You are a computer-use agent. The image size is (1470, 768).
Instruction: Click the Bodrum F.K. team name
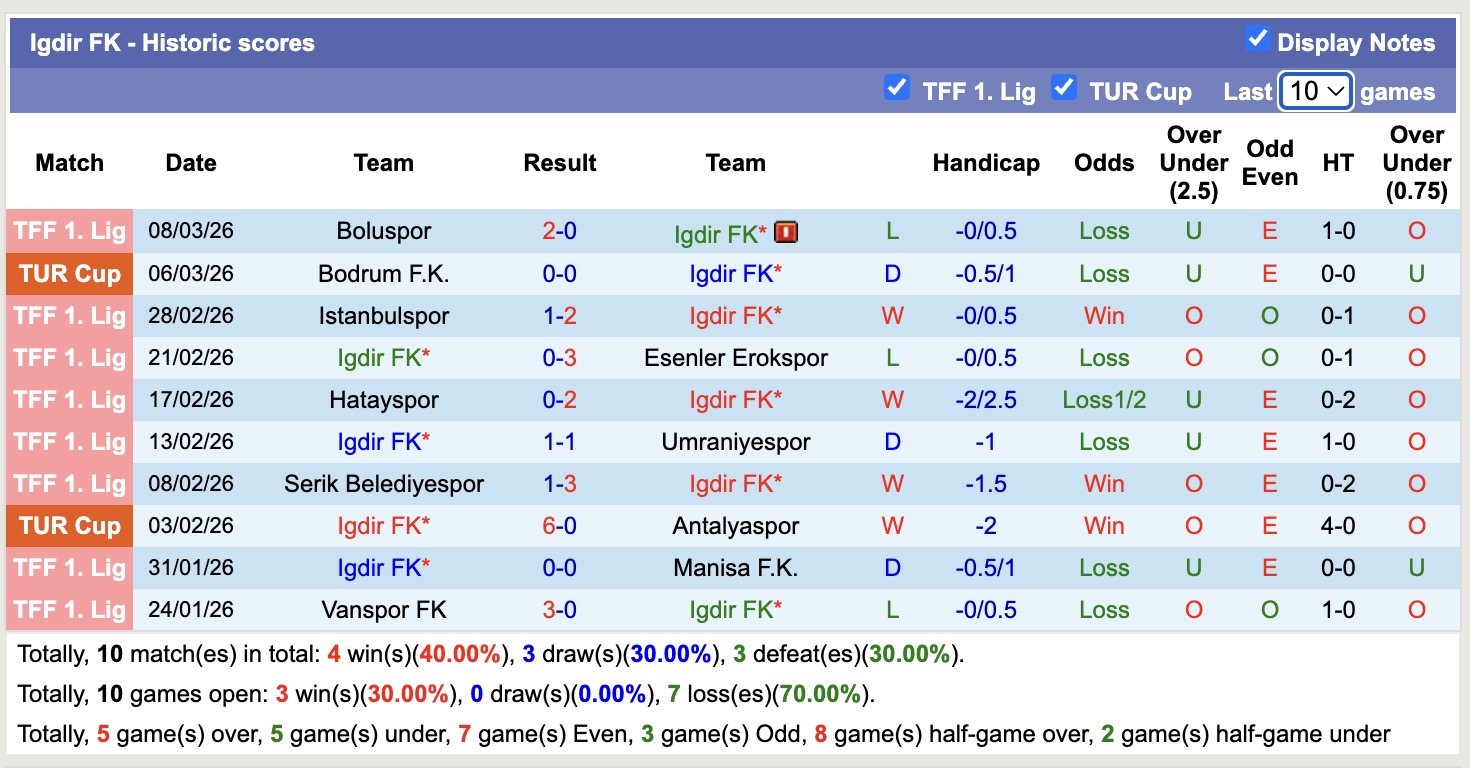[x=384, y=274]
